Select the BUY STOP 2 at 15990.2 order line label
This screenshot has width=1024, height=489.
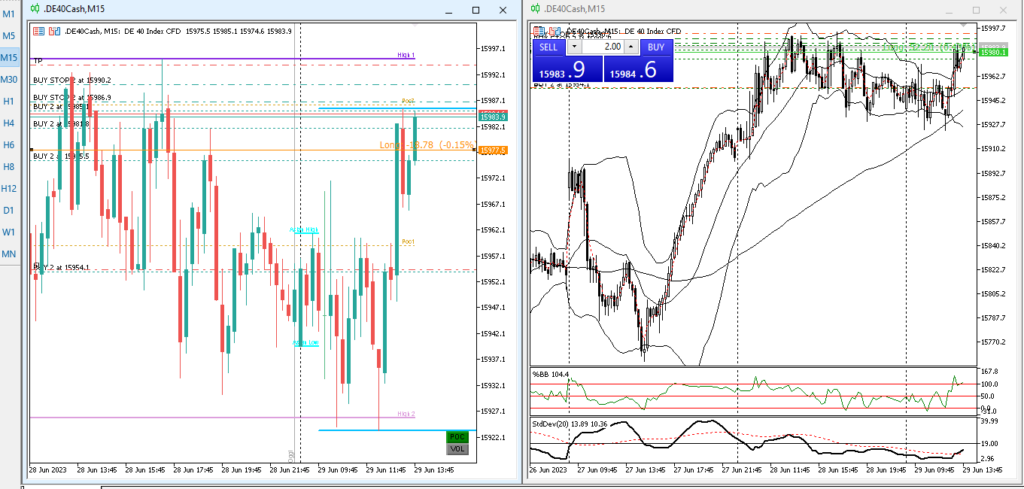click(x=72, y=80)
